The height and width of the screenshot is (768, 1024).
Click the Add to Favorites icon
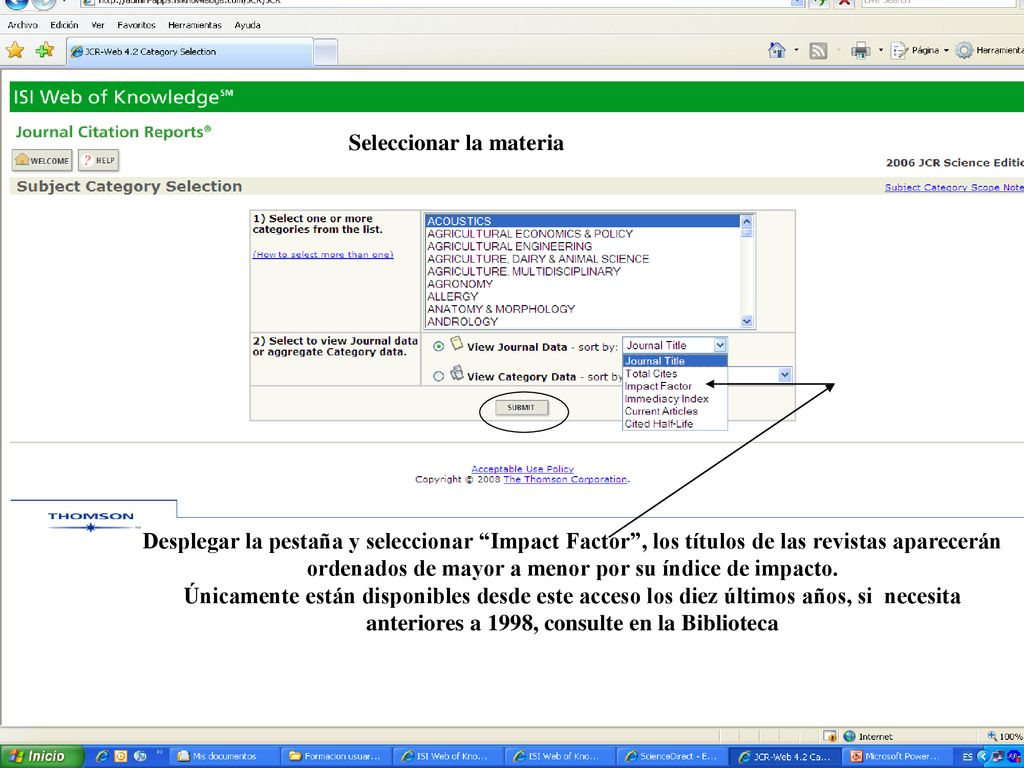tap(44, 50)
